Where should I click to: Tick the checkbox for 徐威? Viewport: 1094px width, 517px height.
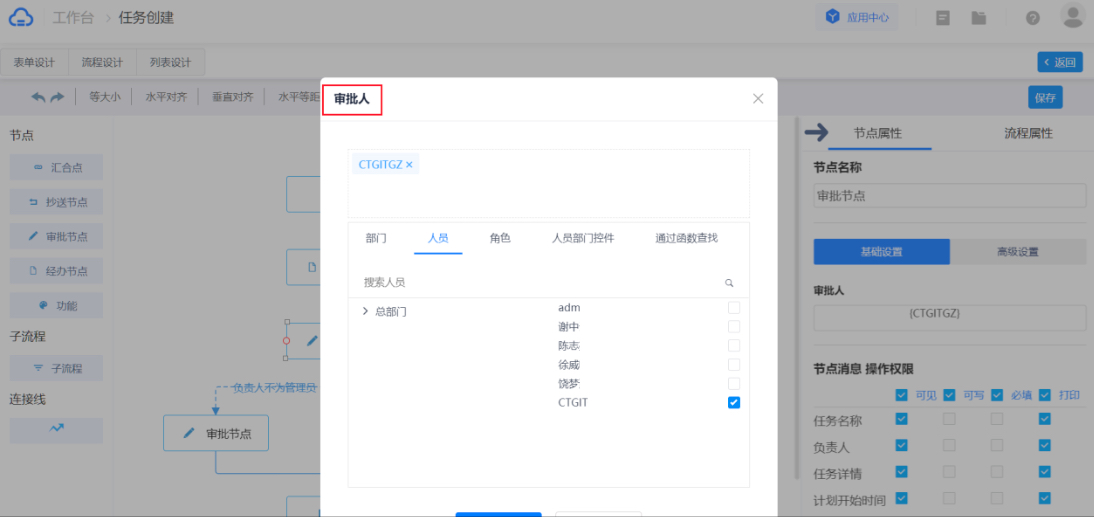[x=734, y=364]
